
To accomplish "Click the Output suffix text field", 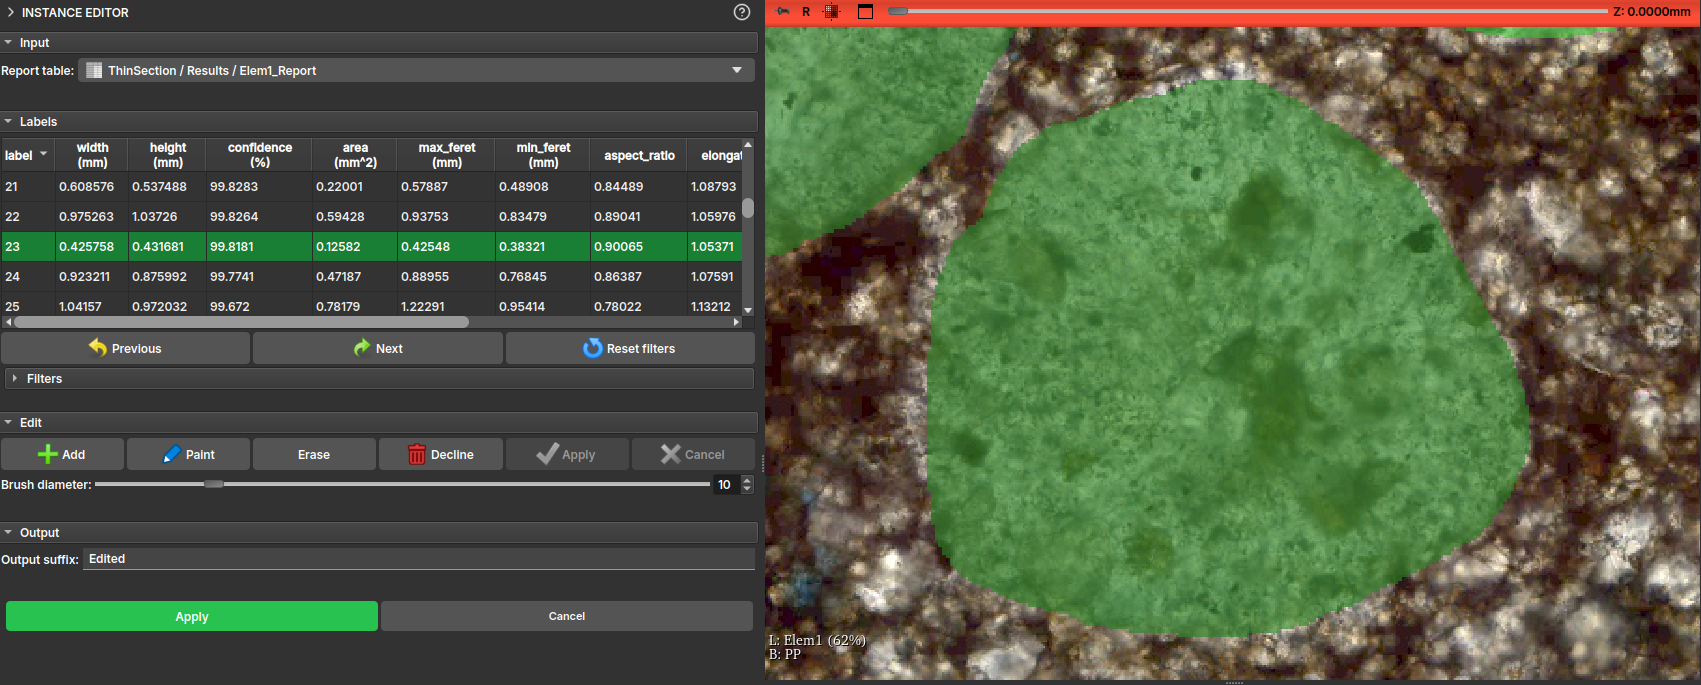I will click(418, 559).
